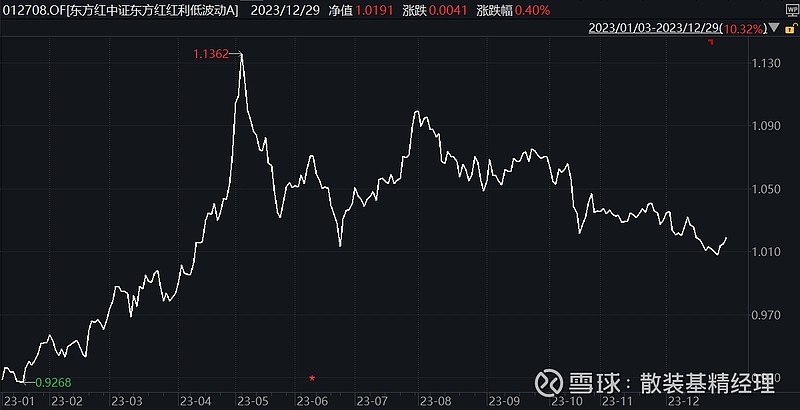Click the 23-03 axis label
Image resolution: width=800 pixels, height=410 pixels.
coord(127,401)
